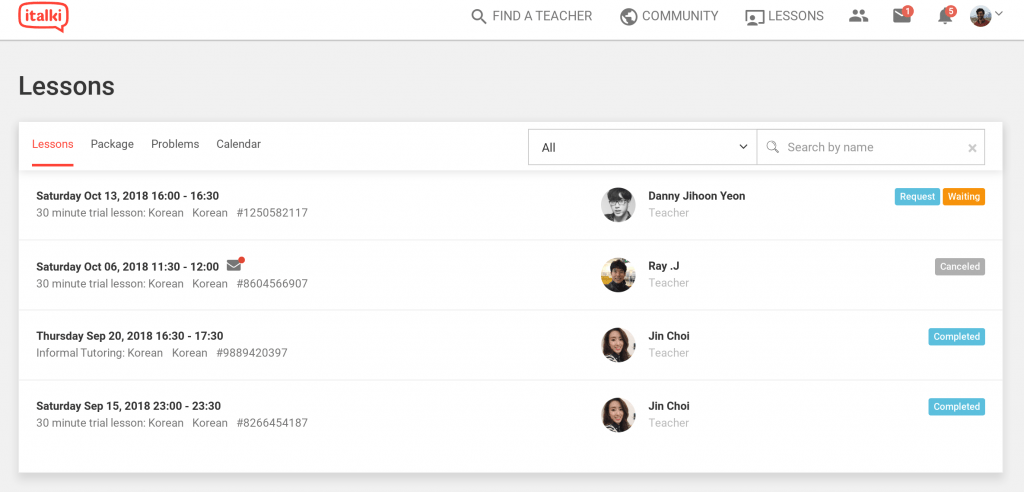Click the unread message envelope on Oct 06 lesson
1024x492 pixels.
click(x=234, y=265)
